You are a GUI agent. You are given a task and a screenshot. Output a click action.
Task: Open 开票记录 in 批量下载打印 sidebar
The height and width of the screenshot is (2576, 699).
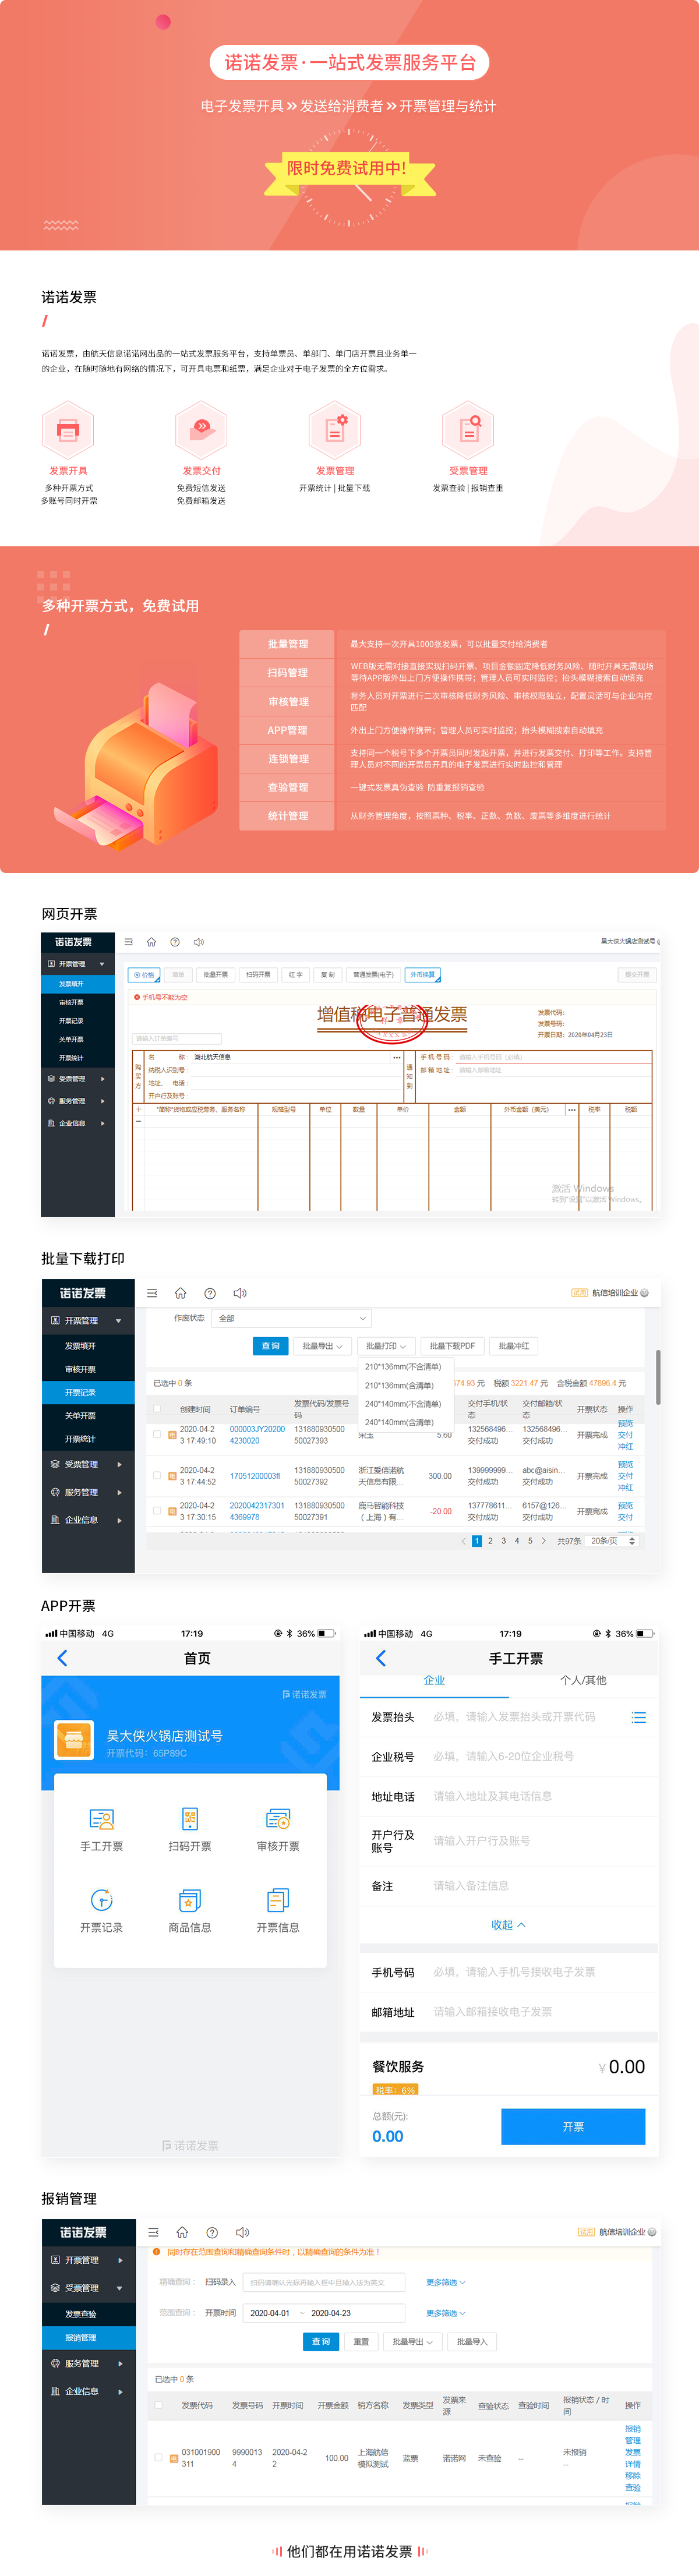(88, 1393)
